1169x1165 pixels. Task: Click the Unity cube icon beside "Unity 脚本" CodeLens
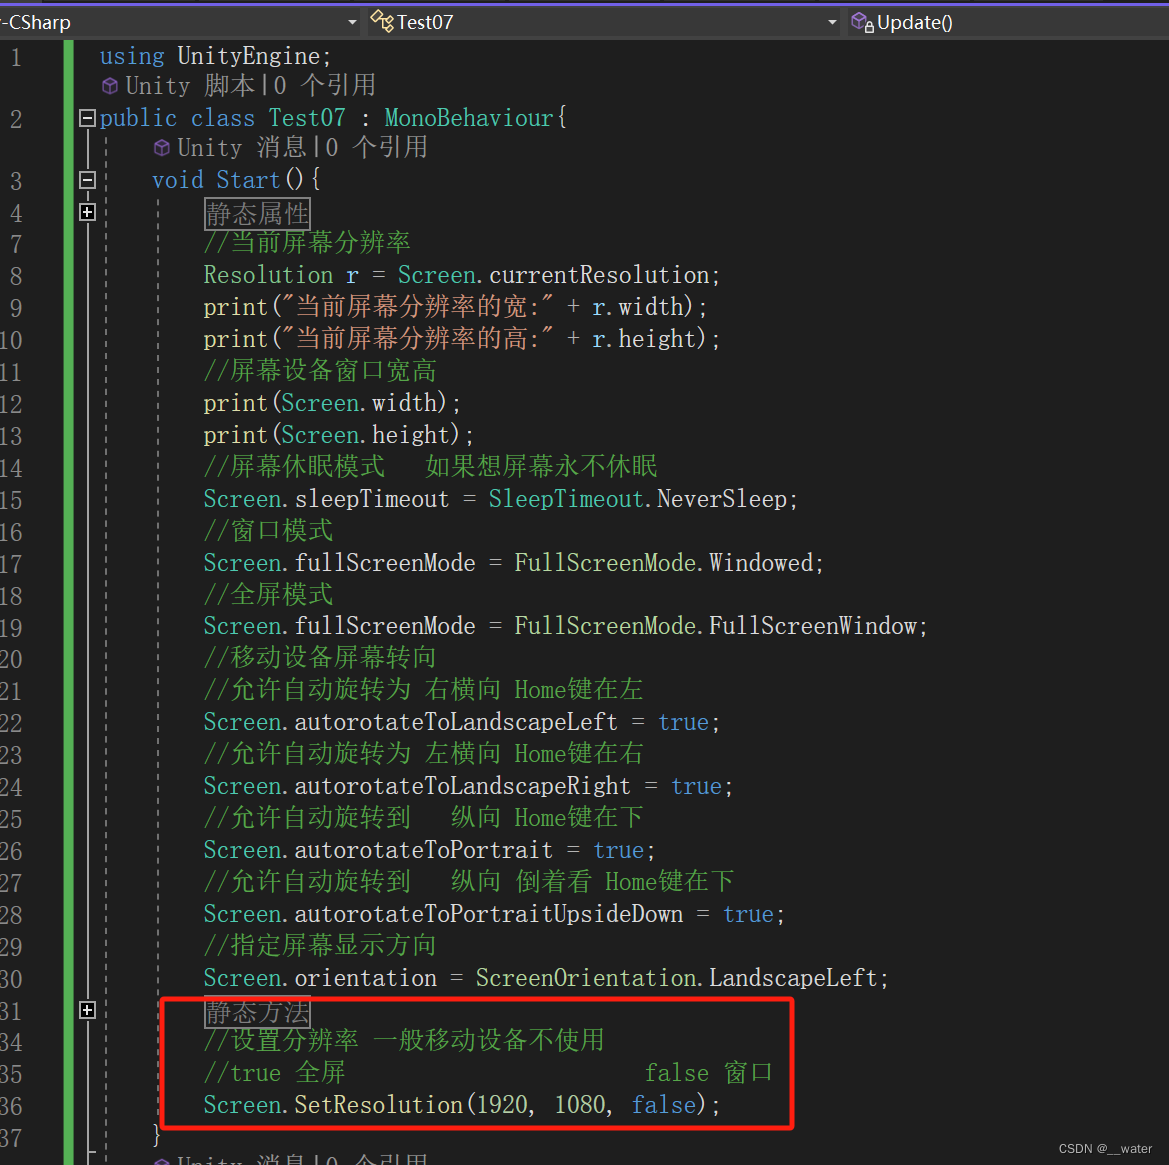(x=110, y=85)
